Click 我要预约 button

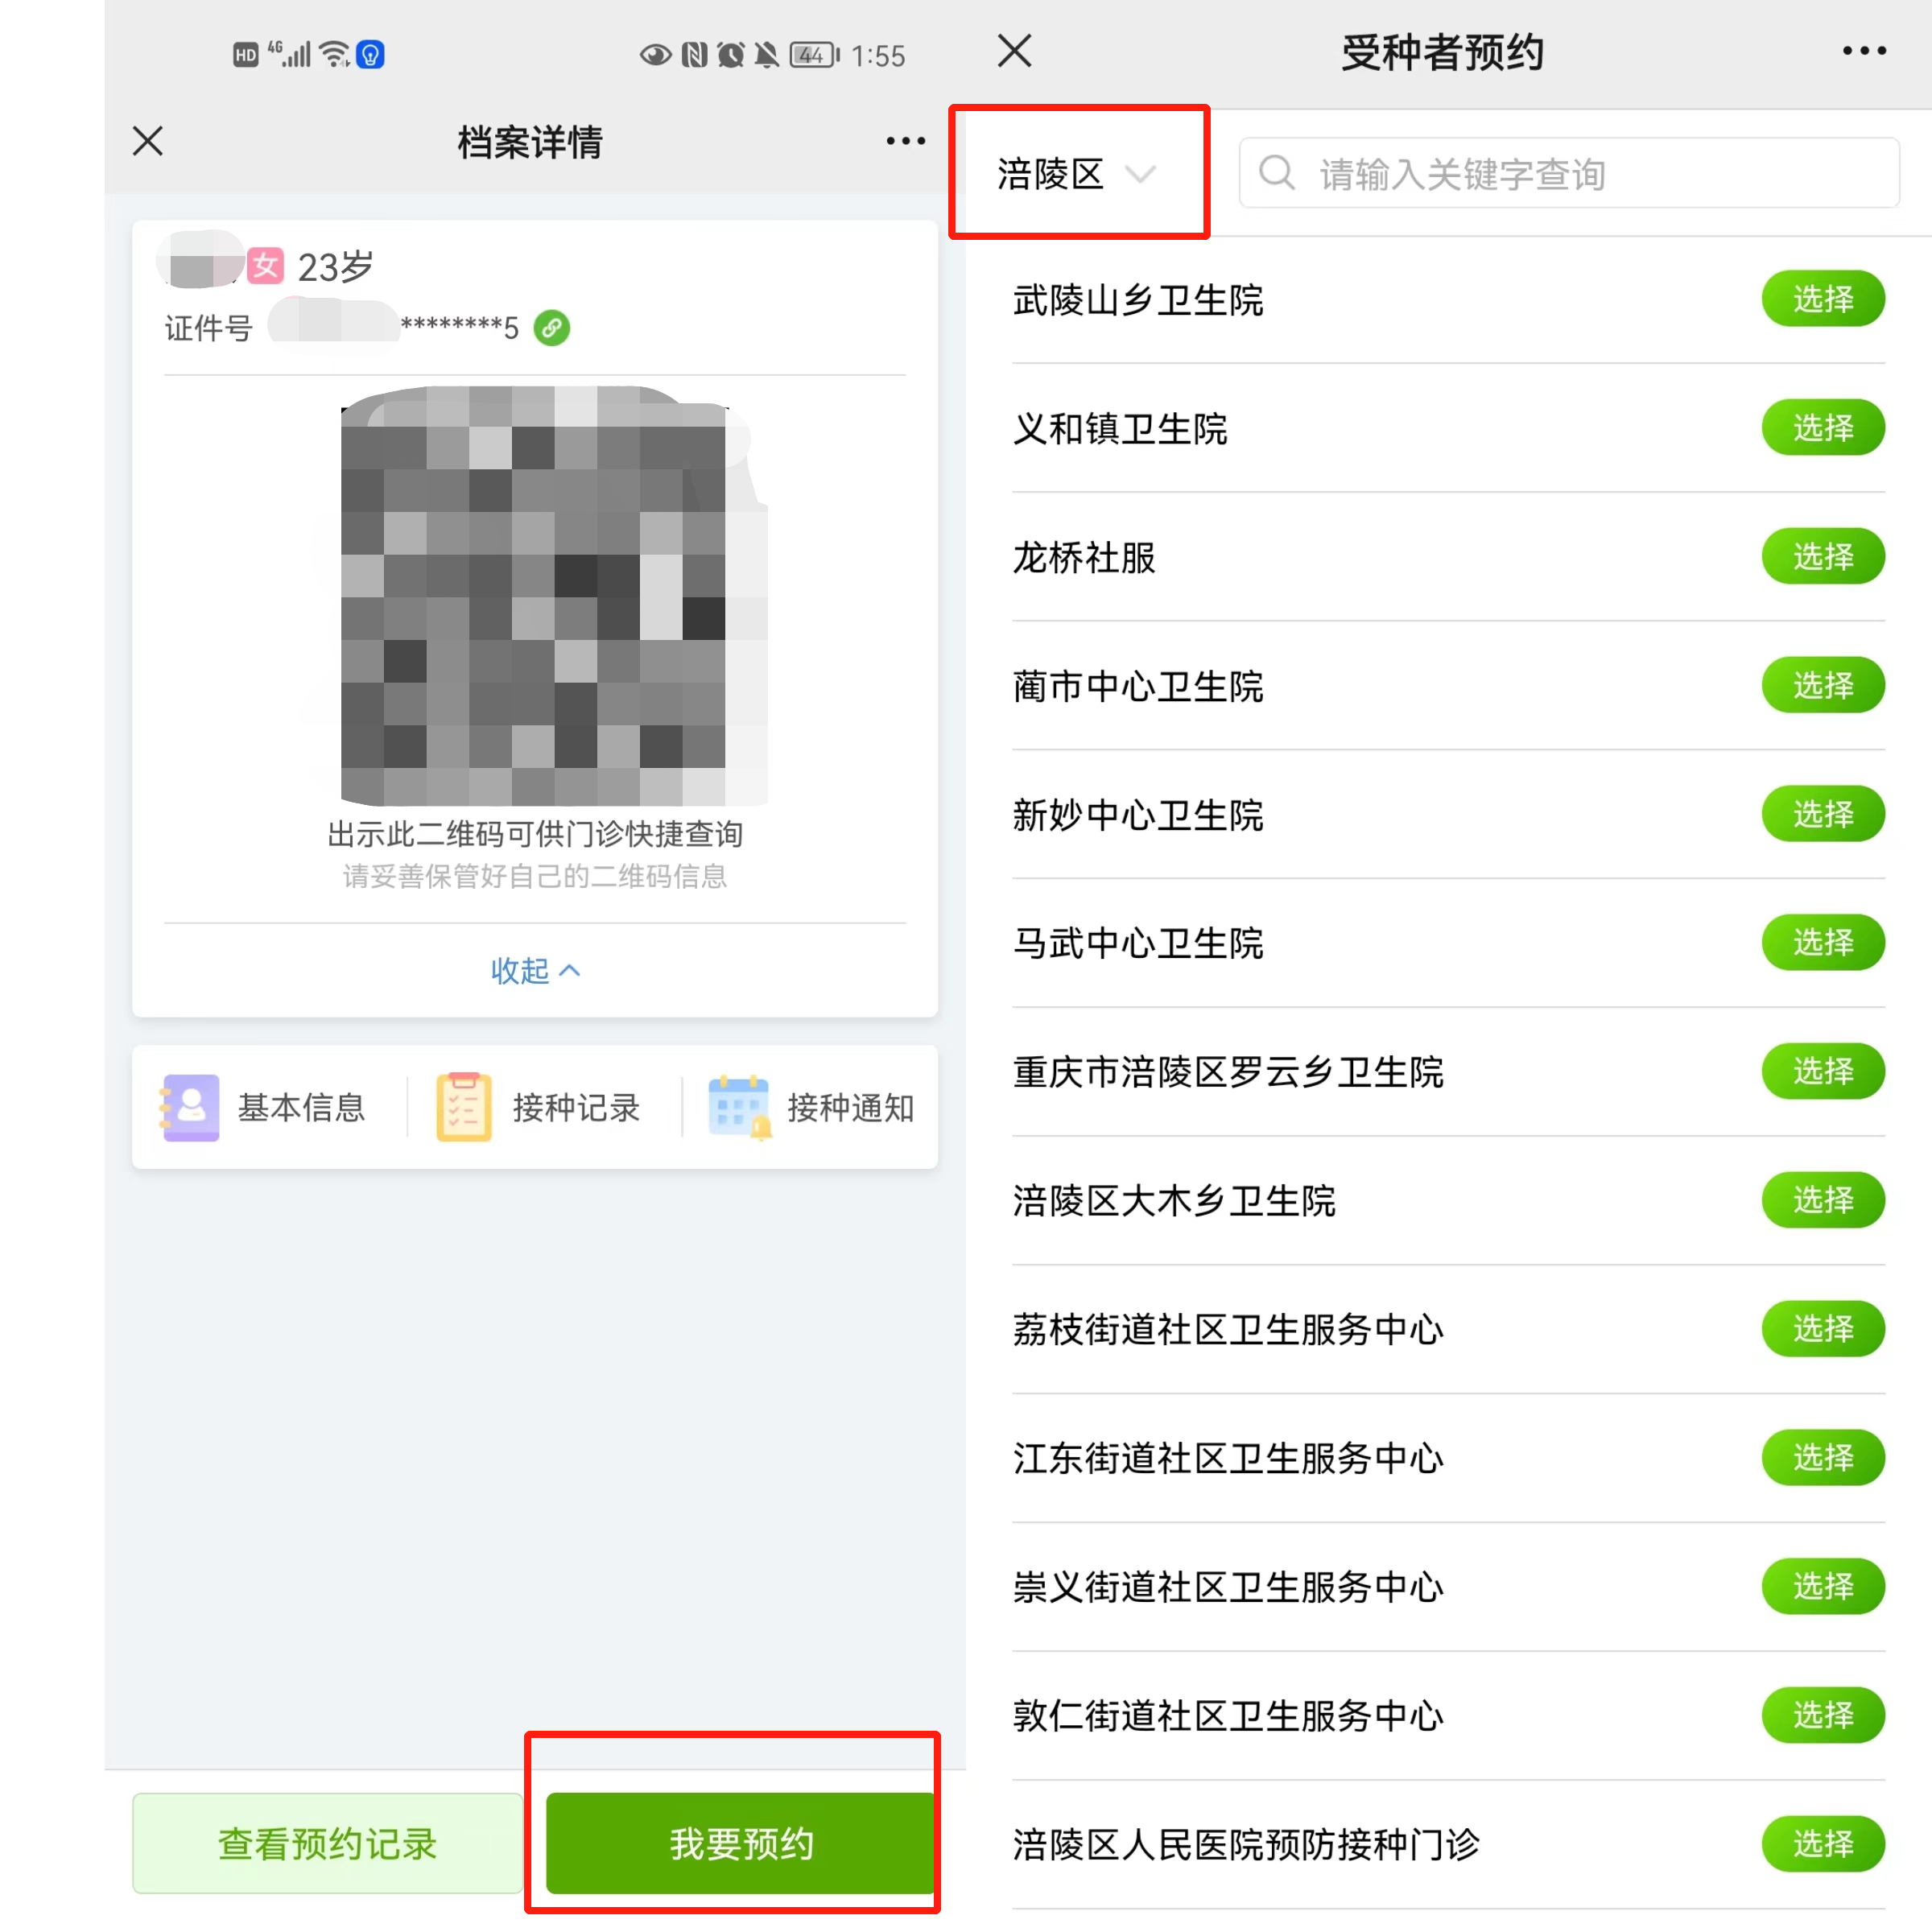pyautogui.click(x=740, y=1843)
